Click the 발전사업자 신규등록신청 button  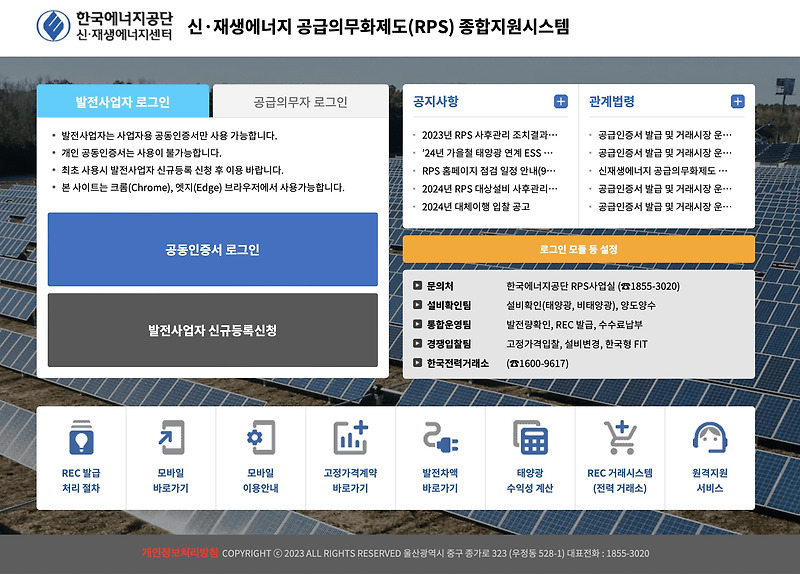click(x=213, y=330)
